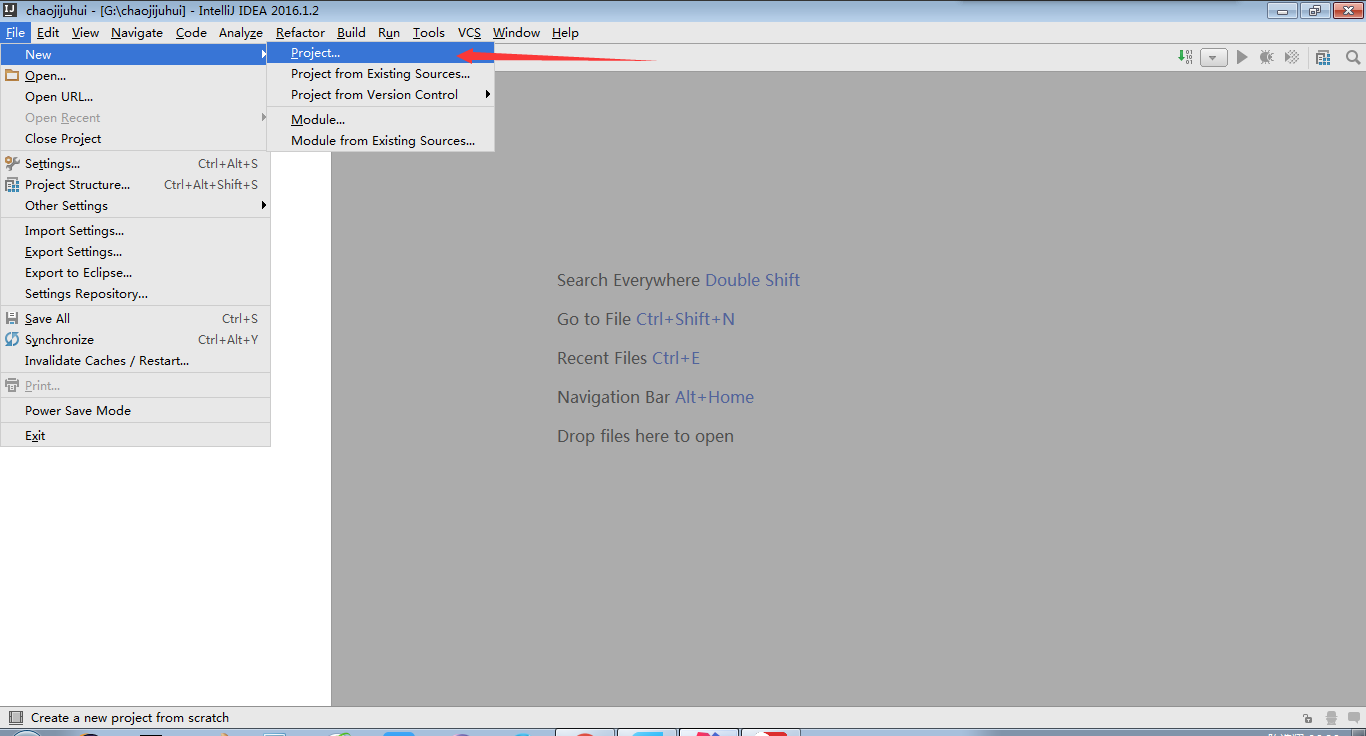Screen dimensions: 1366x736
Task: Click Synchronize in File menu
Action: (x=135, y=340)
